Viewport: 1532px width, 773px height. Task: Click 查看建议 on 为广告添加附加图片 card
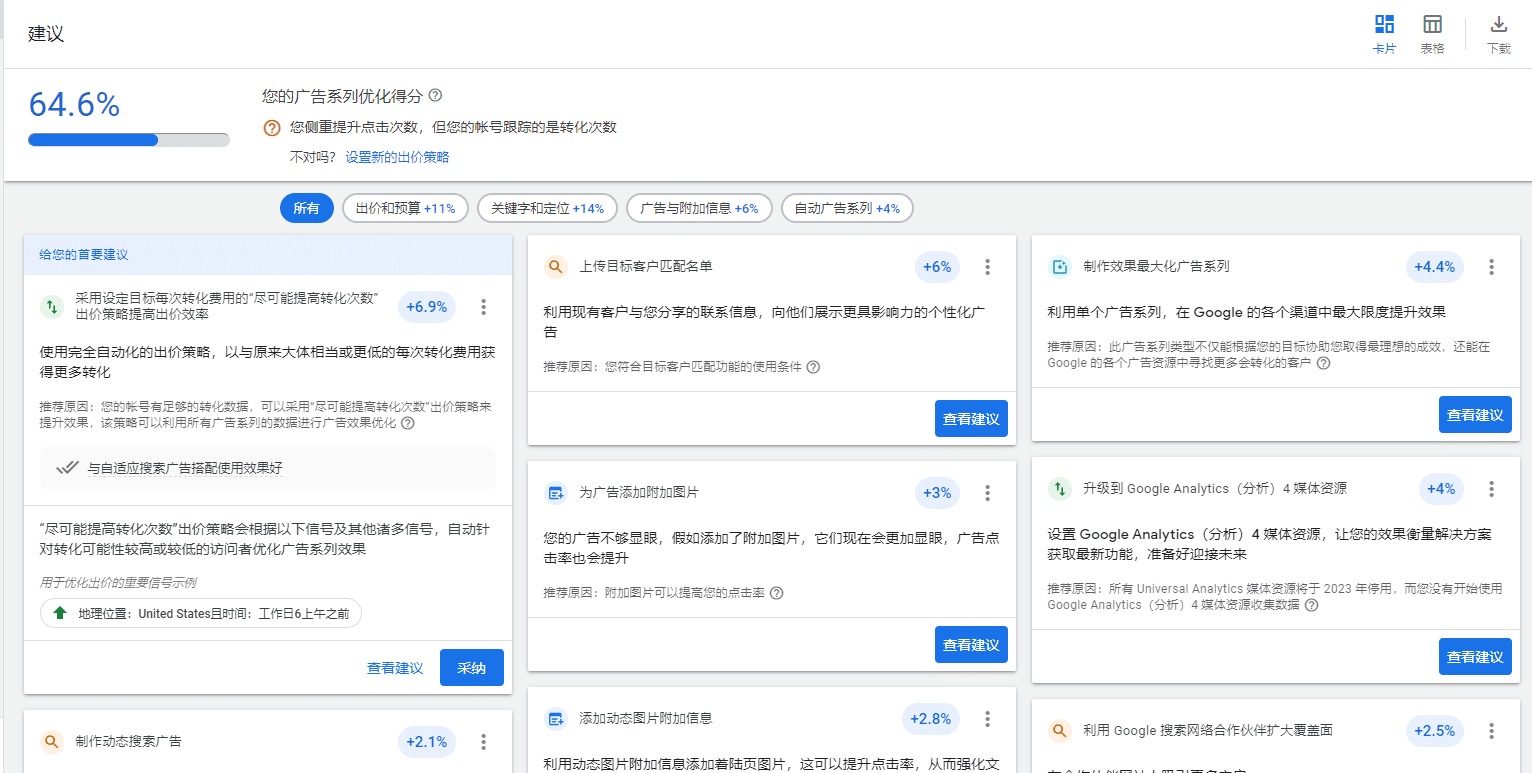tap(971, 645)
